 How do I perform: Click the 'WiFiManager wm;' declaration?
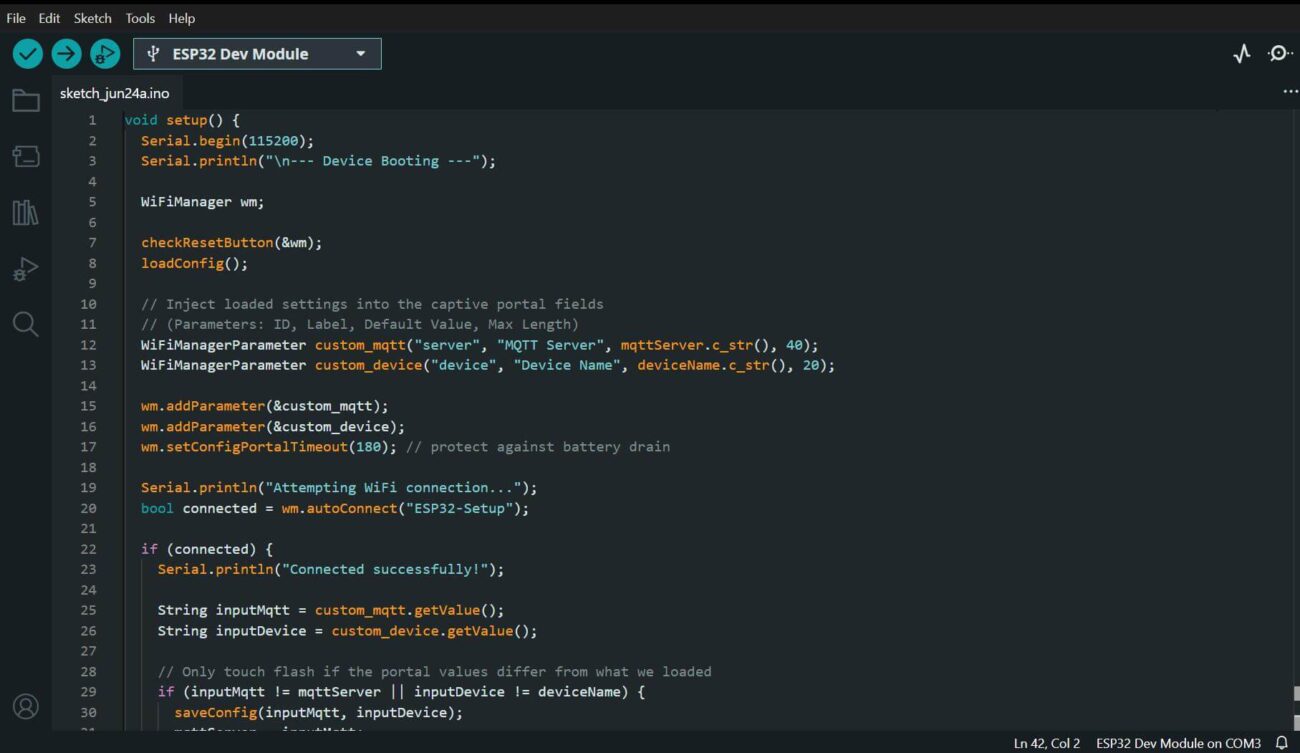tap(203, 202)
